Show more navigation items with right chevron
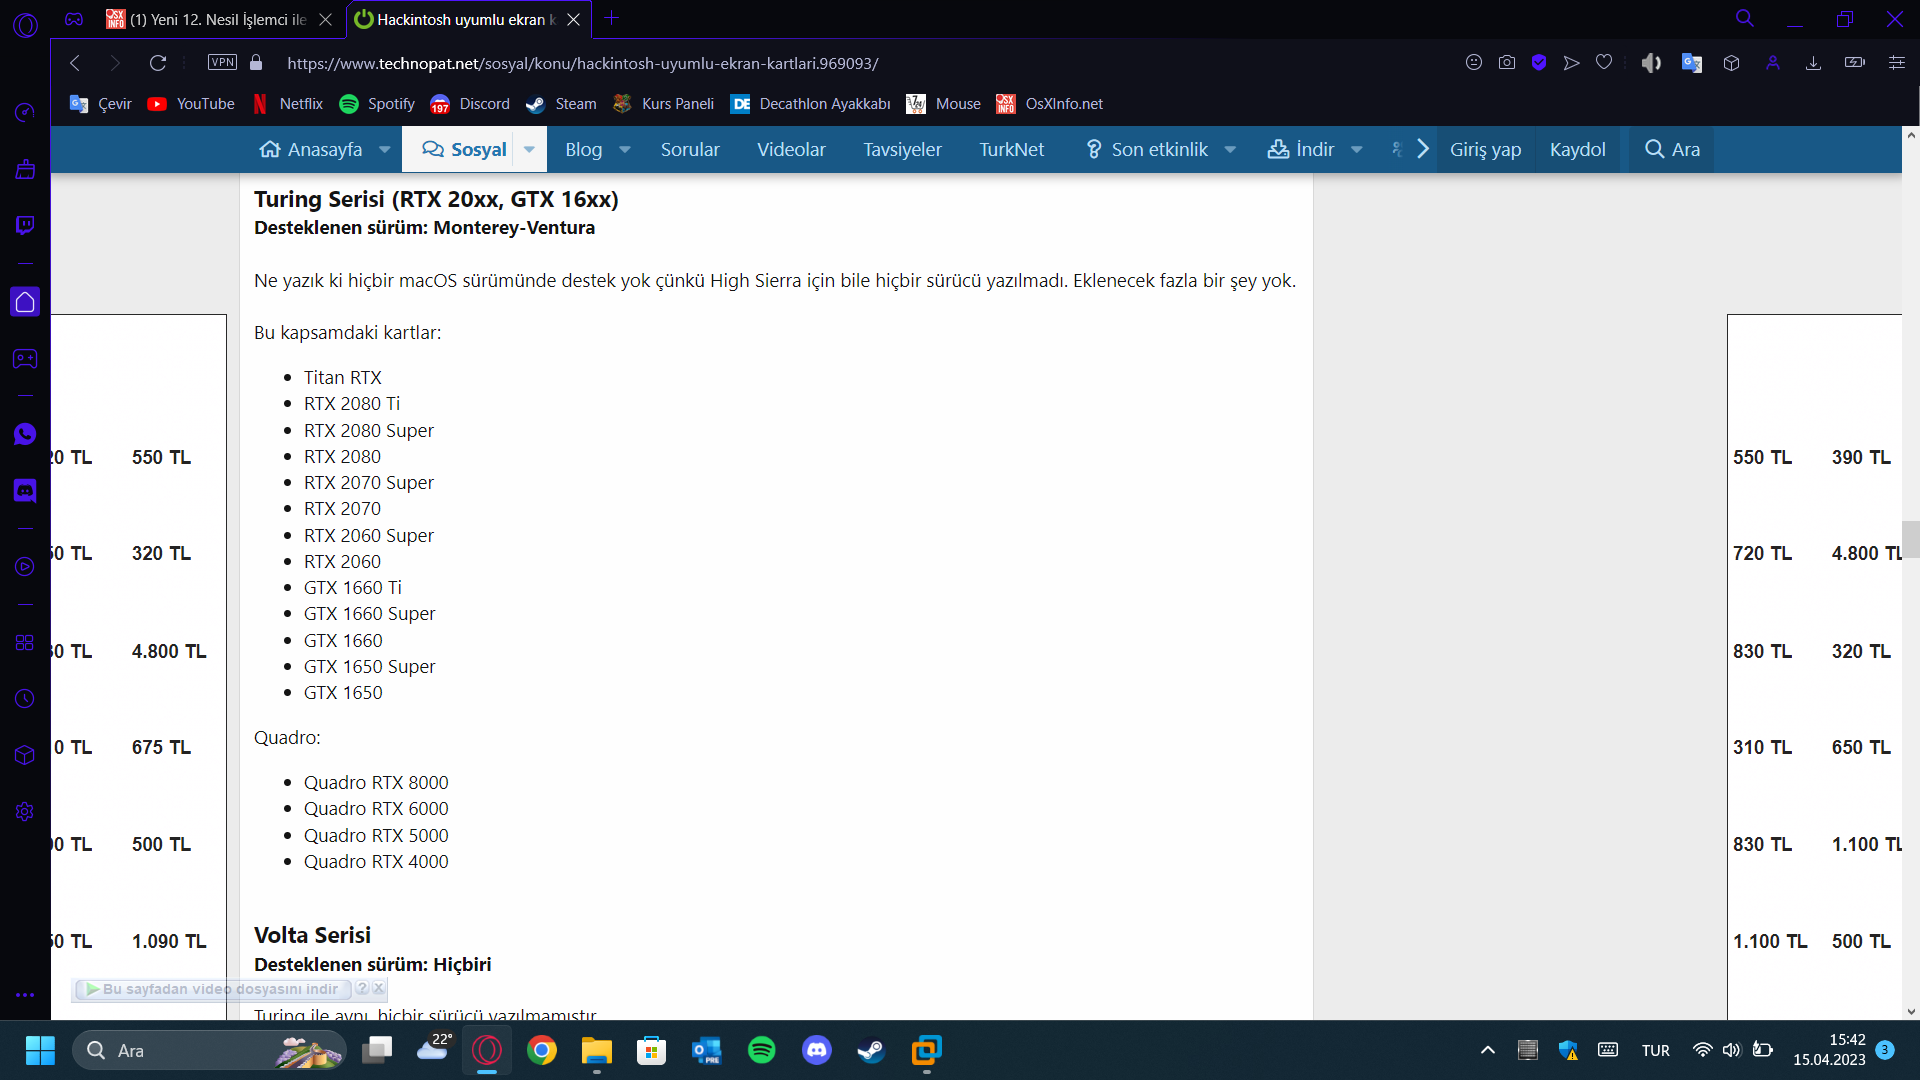This screenshot has height=1080, width=1920. pos(1422,150)
